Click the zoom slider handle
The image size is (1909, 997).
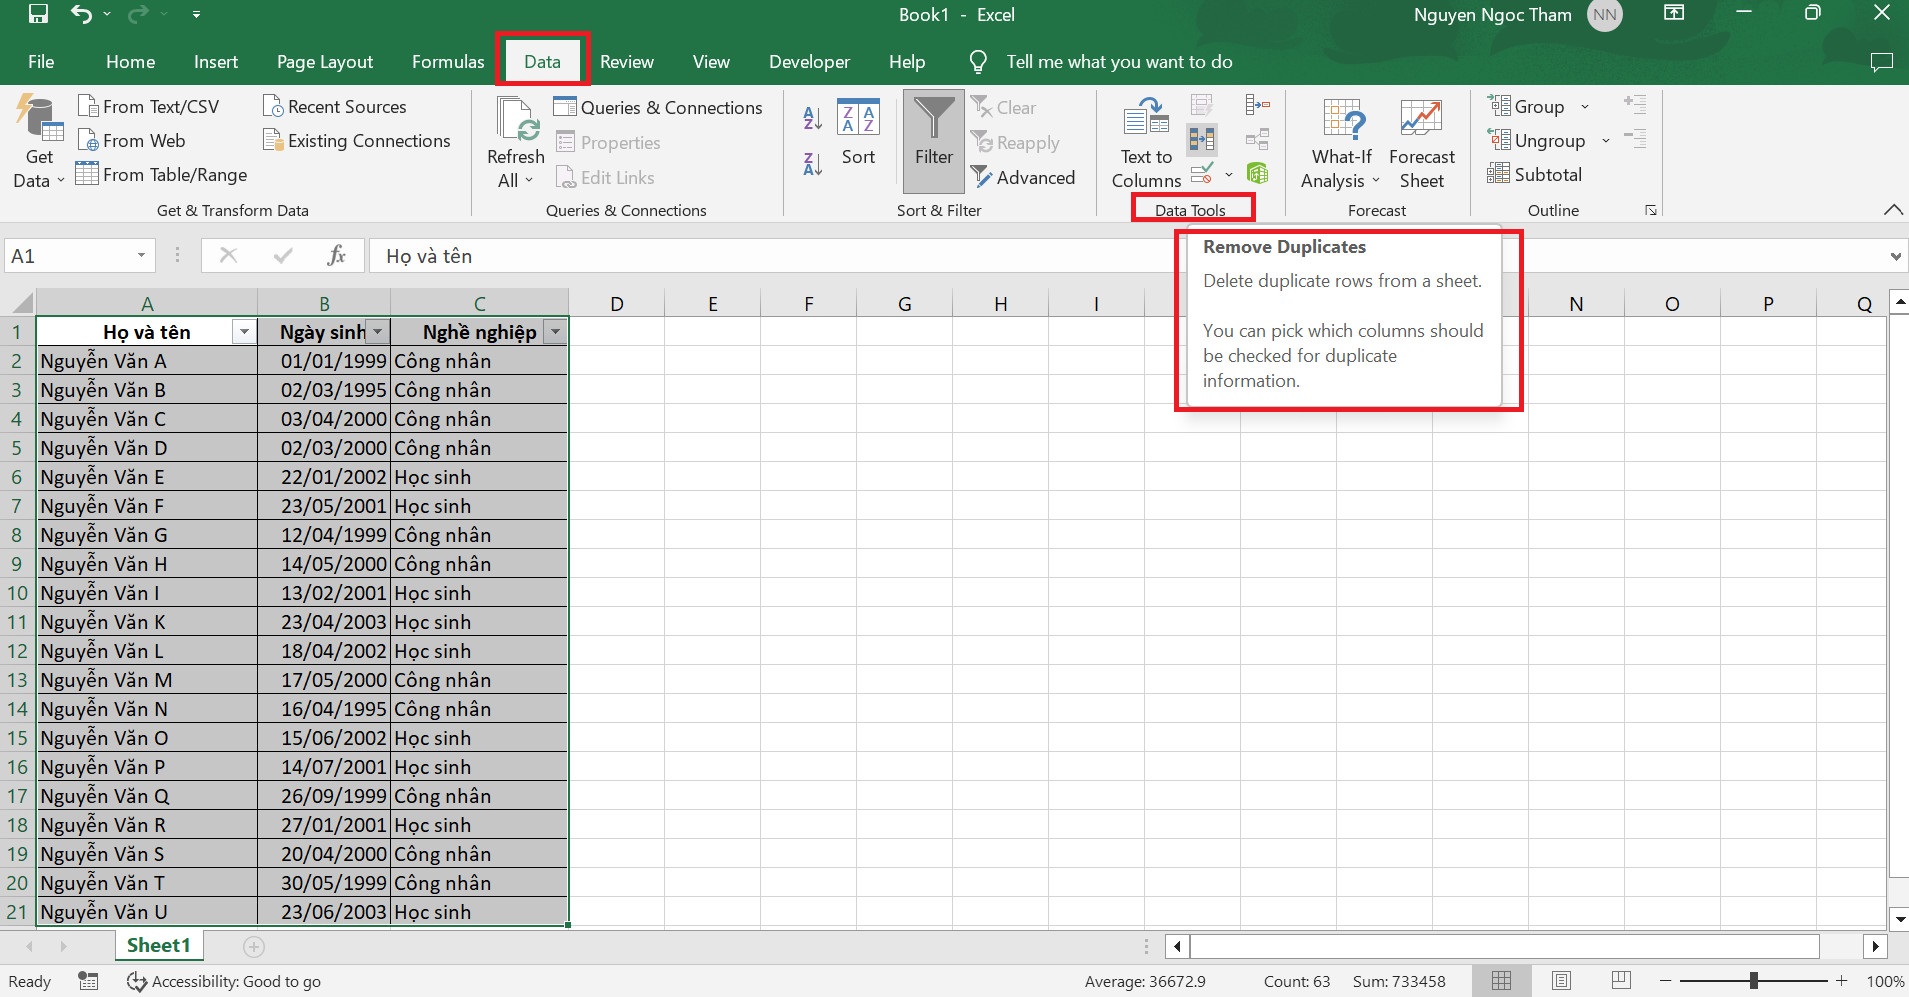click(1753, 981)
